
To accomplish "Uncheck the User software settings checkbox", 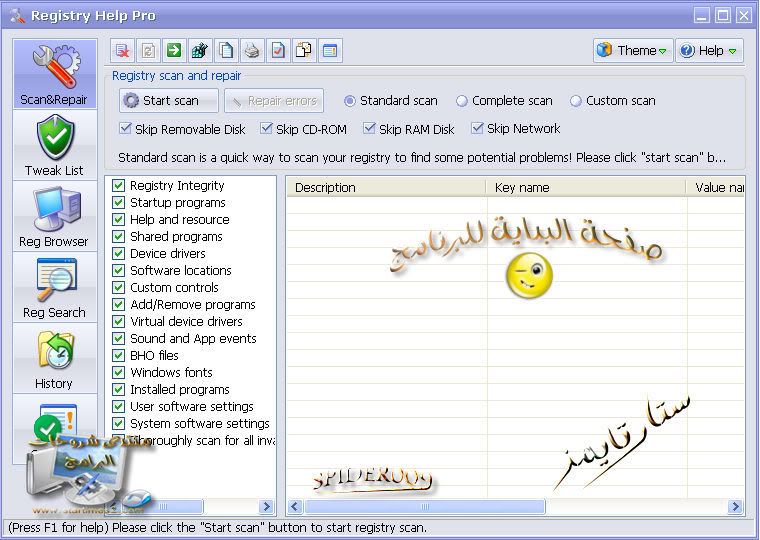I will (118, 406).
